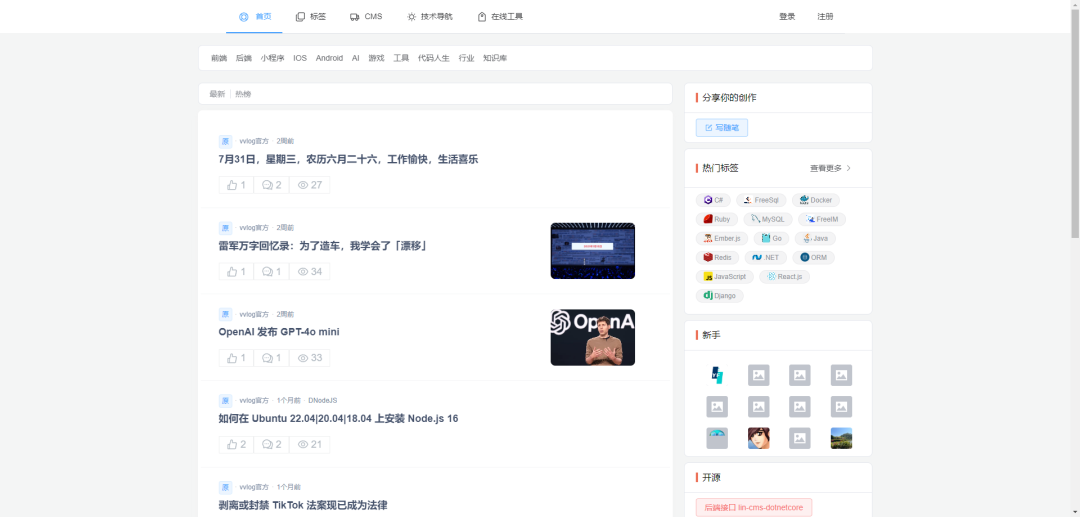This screenshot has width=1080, height=517.
Task: Open the first 新手 user avatar with phone logo
Action: coord(717,375)
